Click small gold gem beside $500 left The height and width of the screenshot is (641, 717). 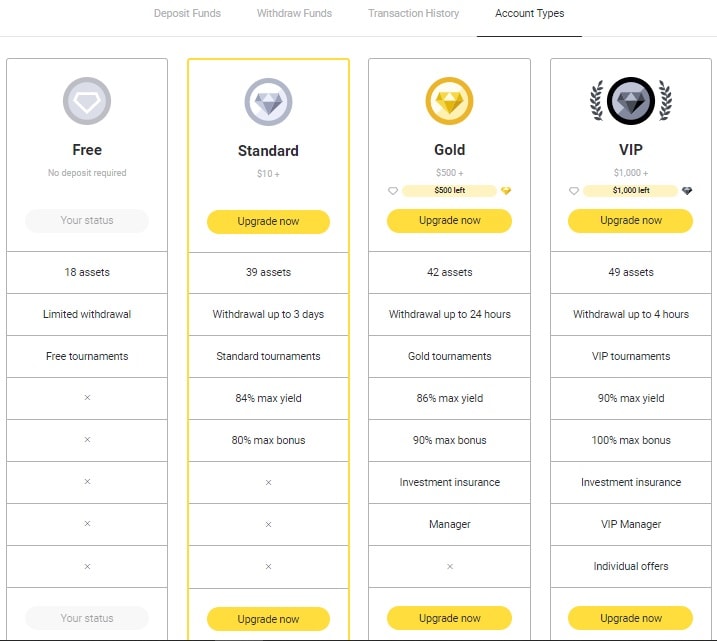pyautogui.click(x=506, y=191)
